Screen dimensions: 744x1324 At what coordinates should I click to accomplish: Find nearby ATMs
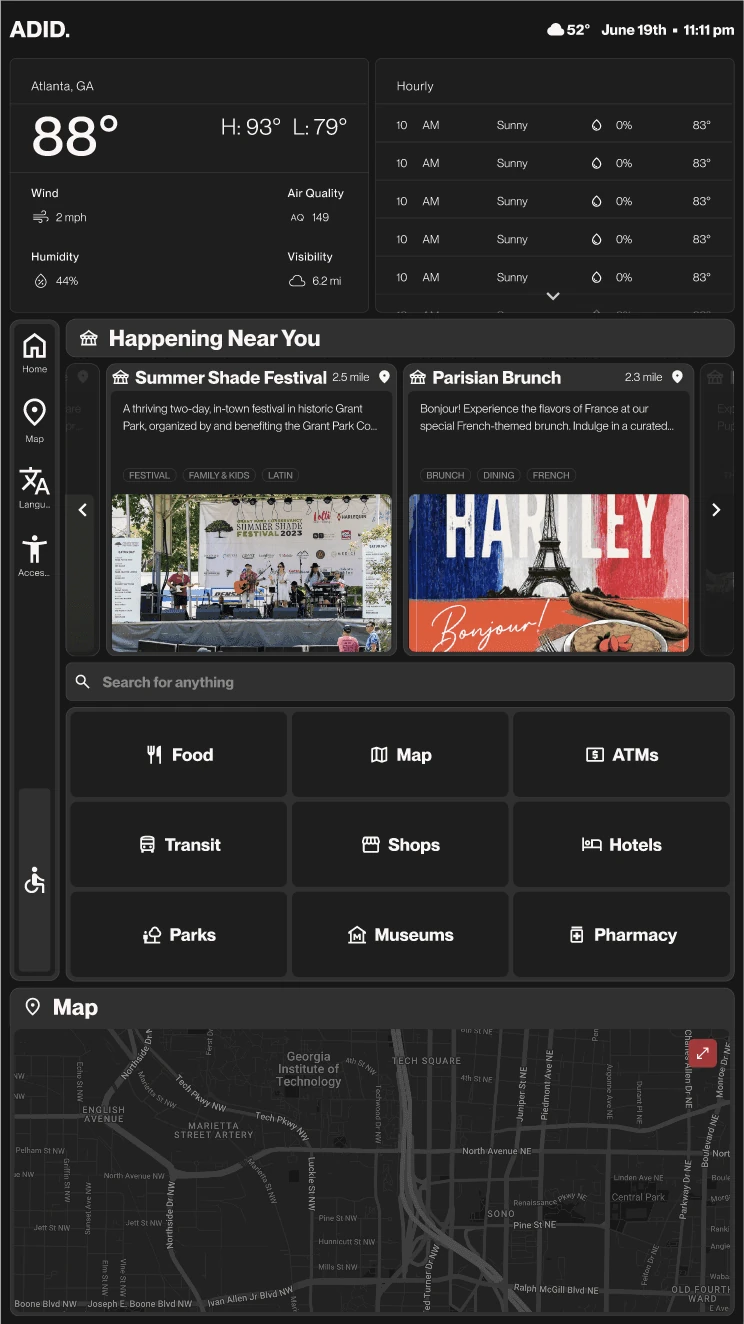[x=622, y=755]
